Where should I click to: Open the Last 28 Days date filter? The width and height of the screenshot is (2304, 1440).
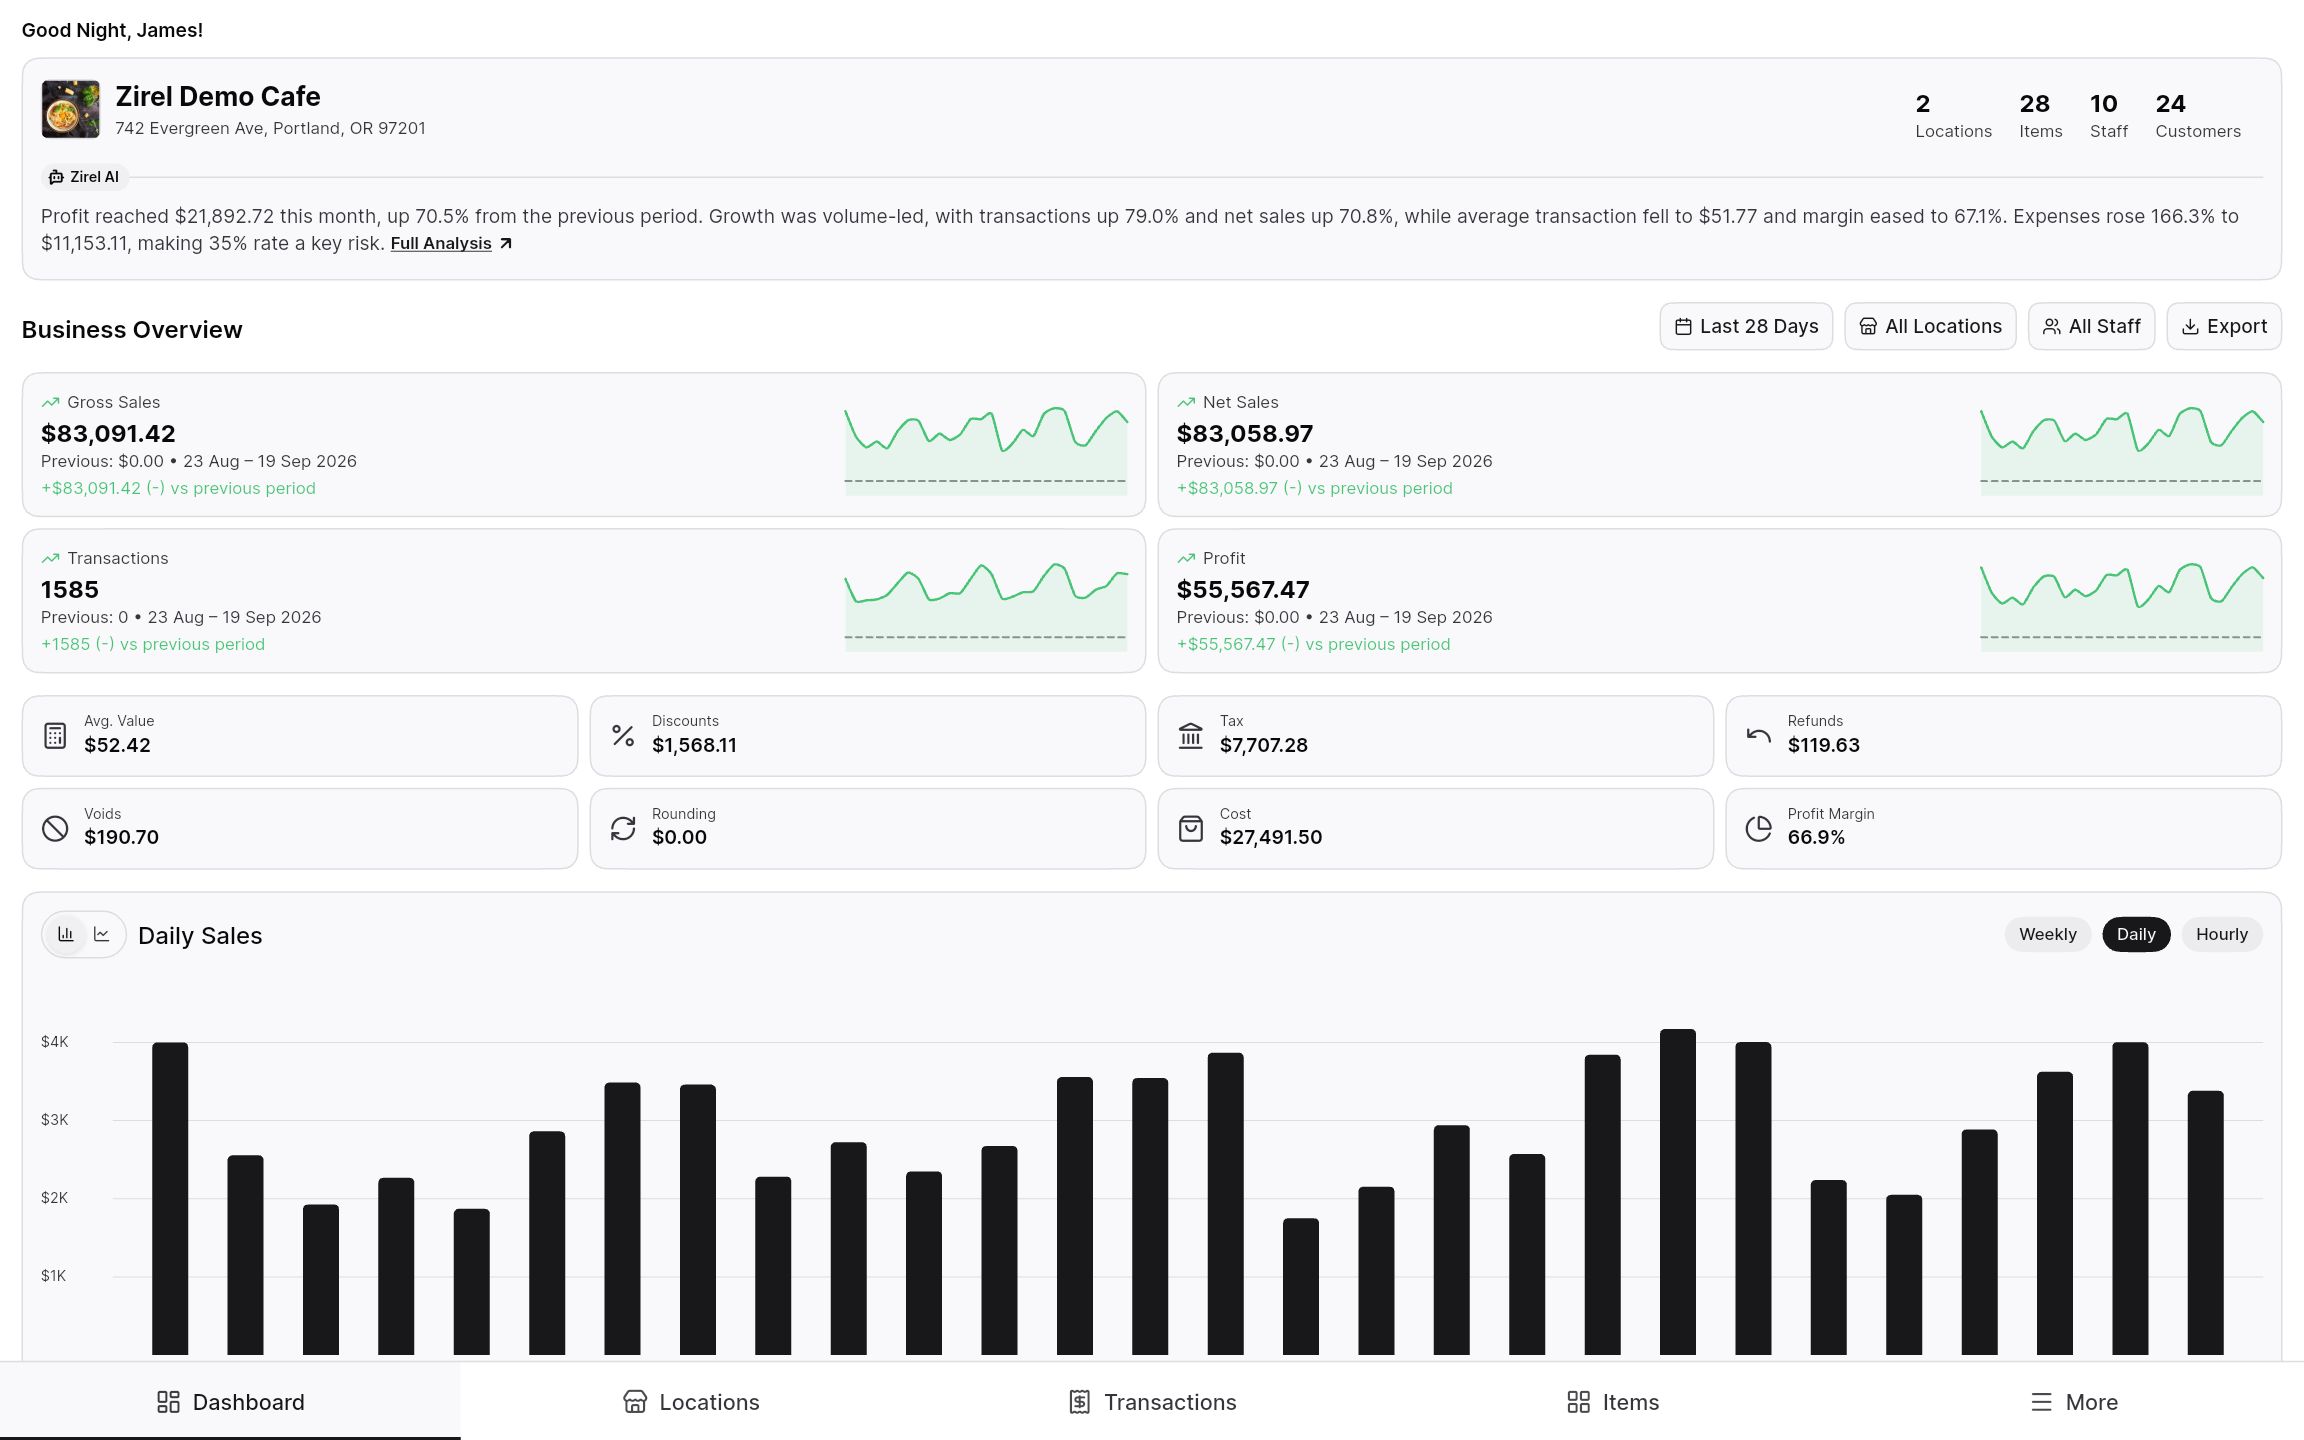click(x=1746, y=326)
